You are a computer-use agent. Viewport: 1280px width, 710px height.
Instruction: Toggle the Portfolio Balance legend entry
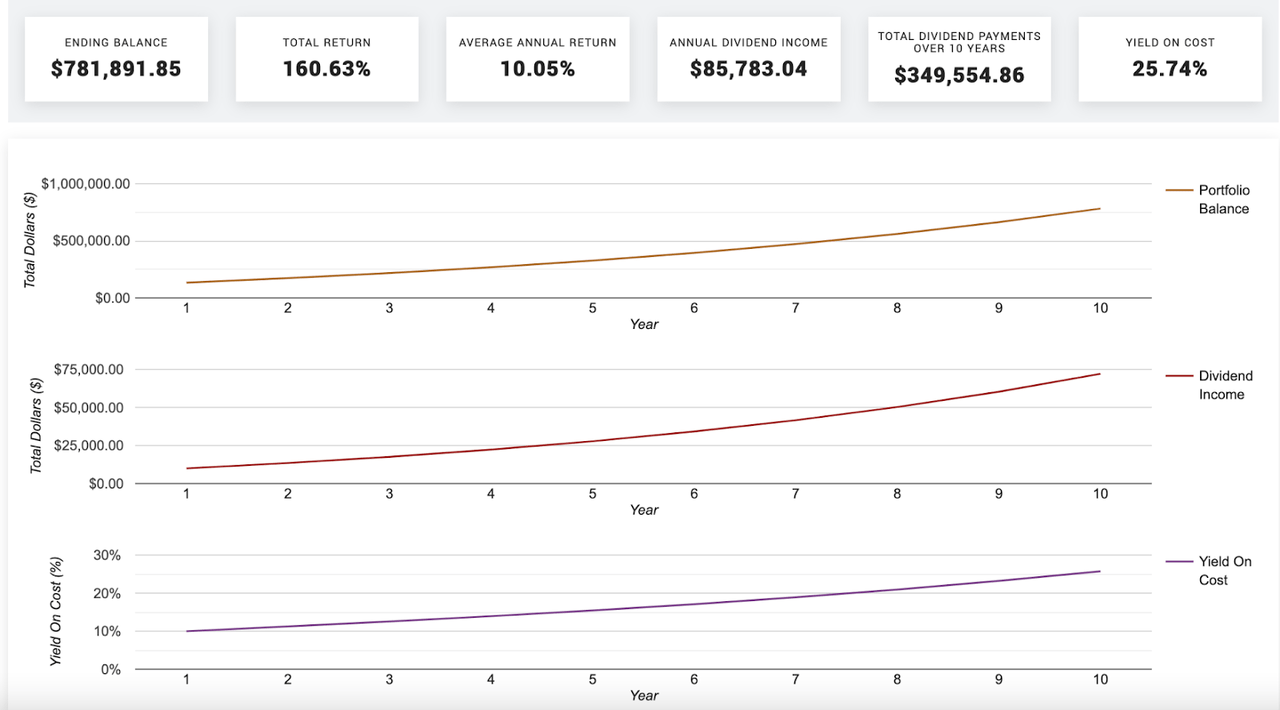tap(1212, 199)
